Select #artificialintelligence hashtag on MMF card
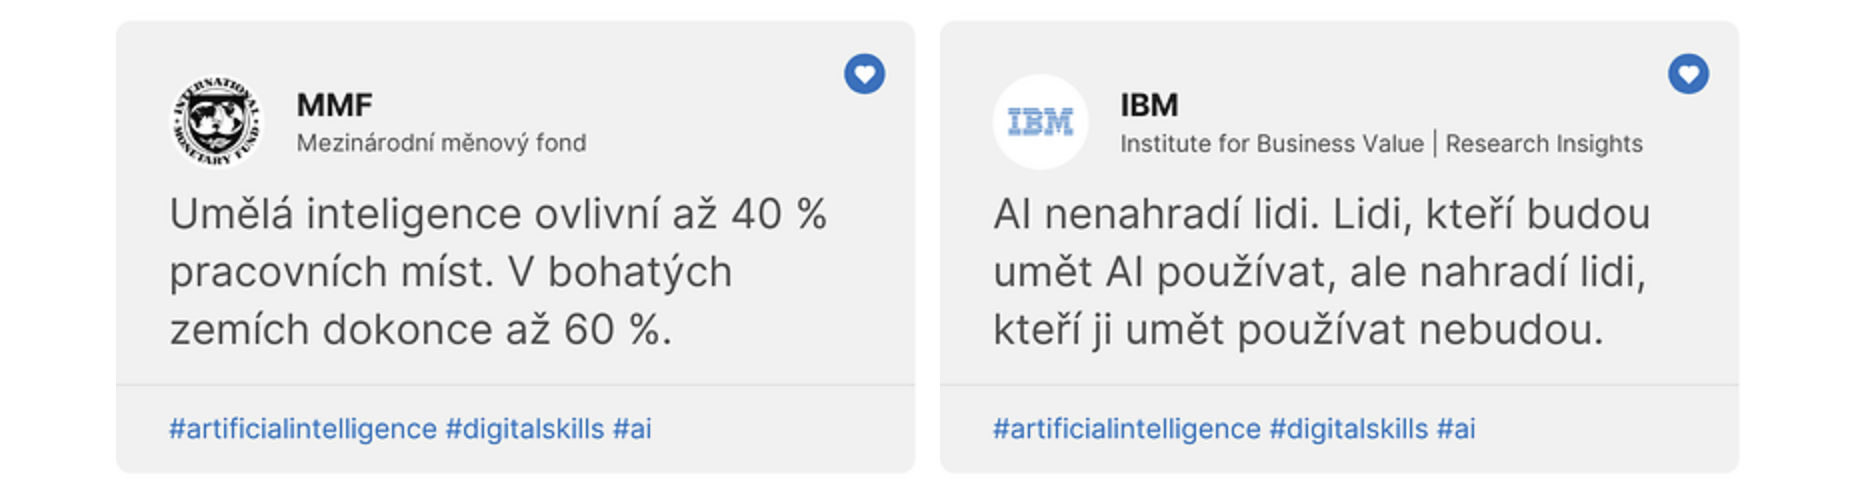The width and height of the screenshot is (1866, 496). [x=303, y=429]
